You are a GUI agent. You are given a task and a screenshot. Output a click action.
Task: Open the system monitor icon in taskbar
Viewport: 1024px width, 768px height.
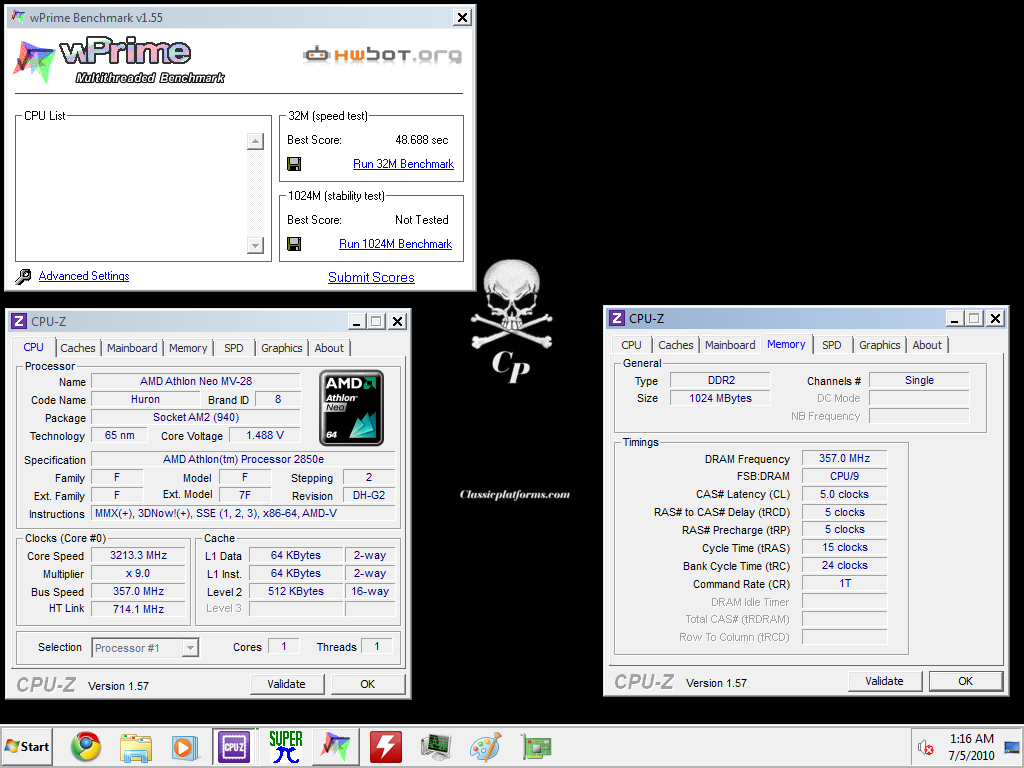[x=436, y=747]
